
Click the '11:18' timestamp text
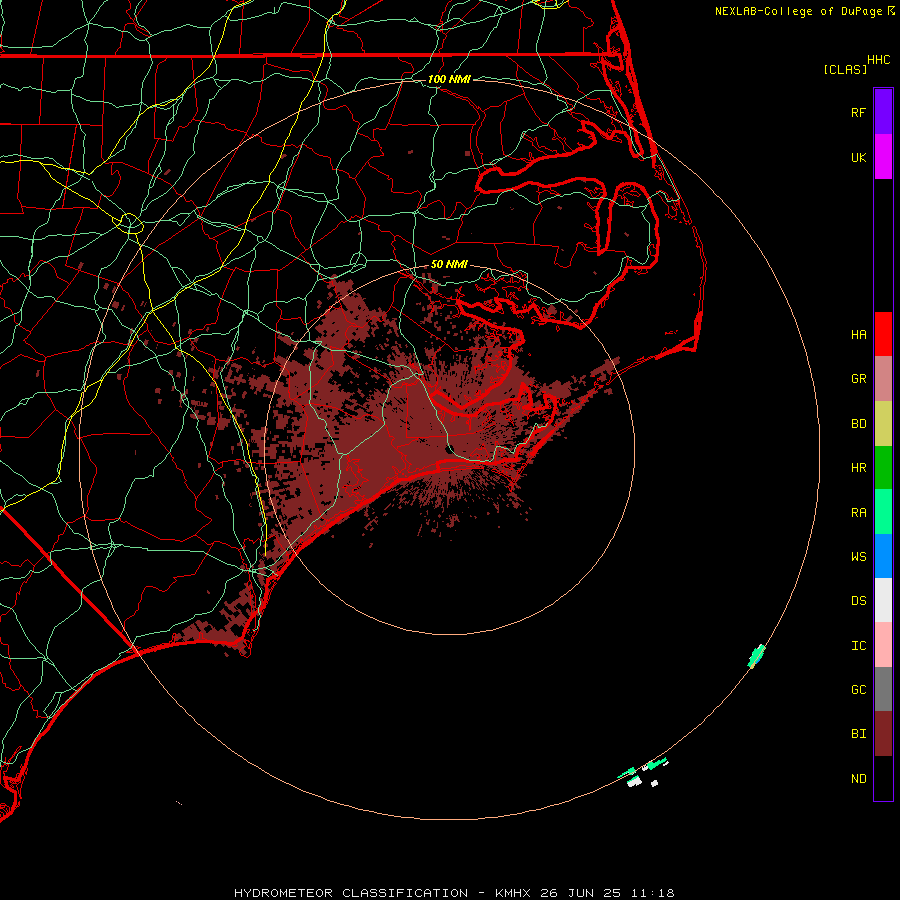pyautogui.click(x=653, y=893)
